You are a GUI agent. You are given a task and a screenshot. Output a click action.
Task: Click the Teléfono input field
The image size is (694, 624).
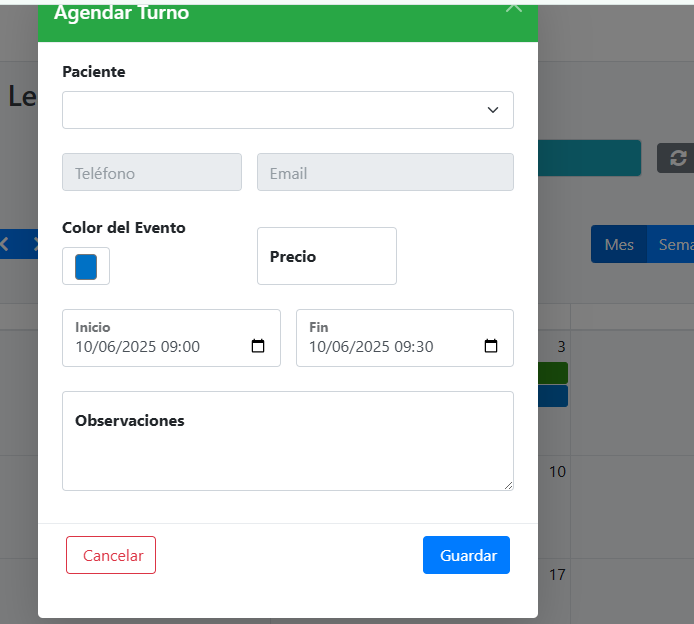point(152,172)
